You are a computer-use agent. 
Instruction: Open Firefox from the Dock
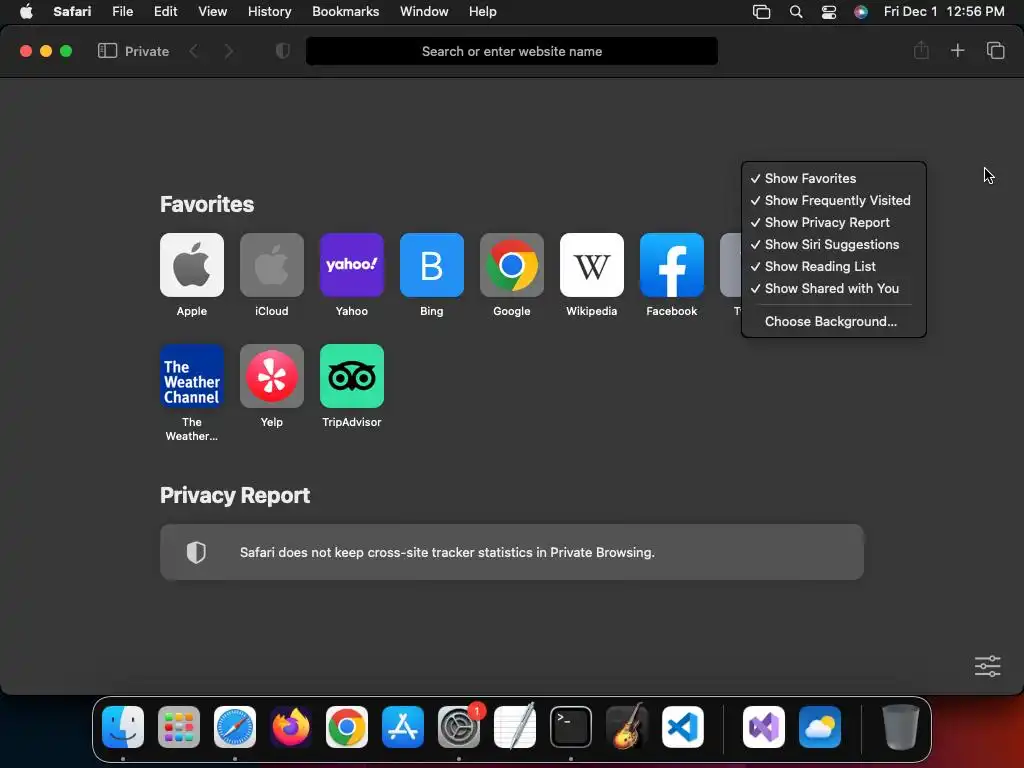click(x=291, y=727)
